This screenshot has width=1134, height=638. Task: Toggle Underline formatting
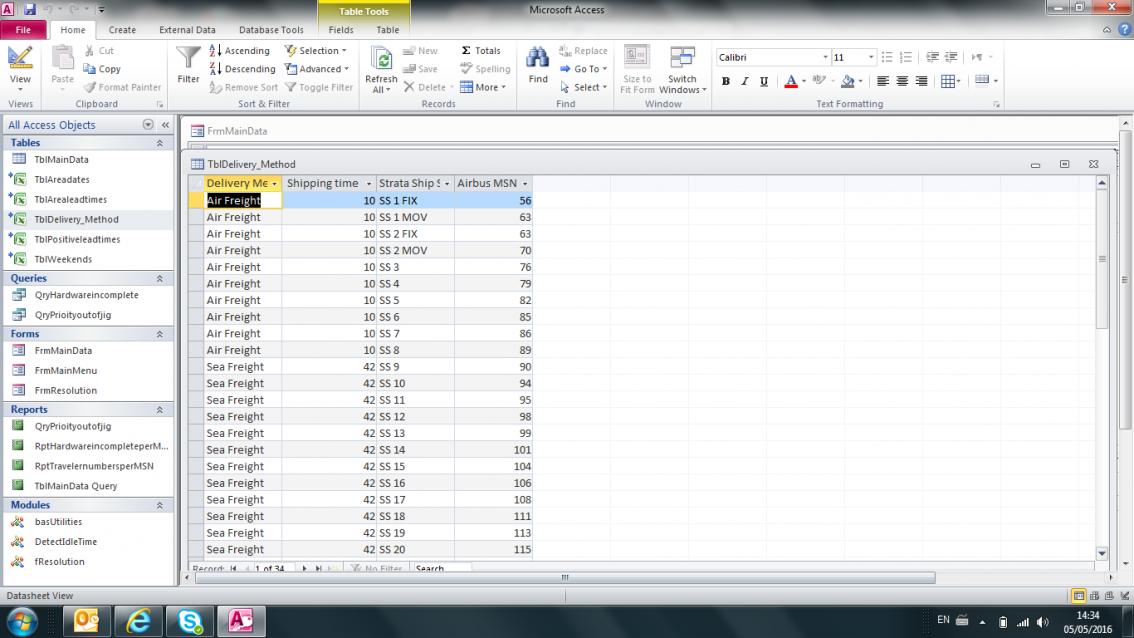[764, 81]
